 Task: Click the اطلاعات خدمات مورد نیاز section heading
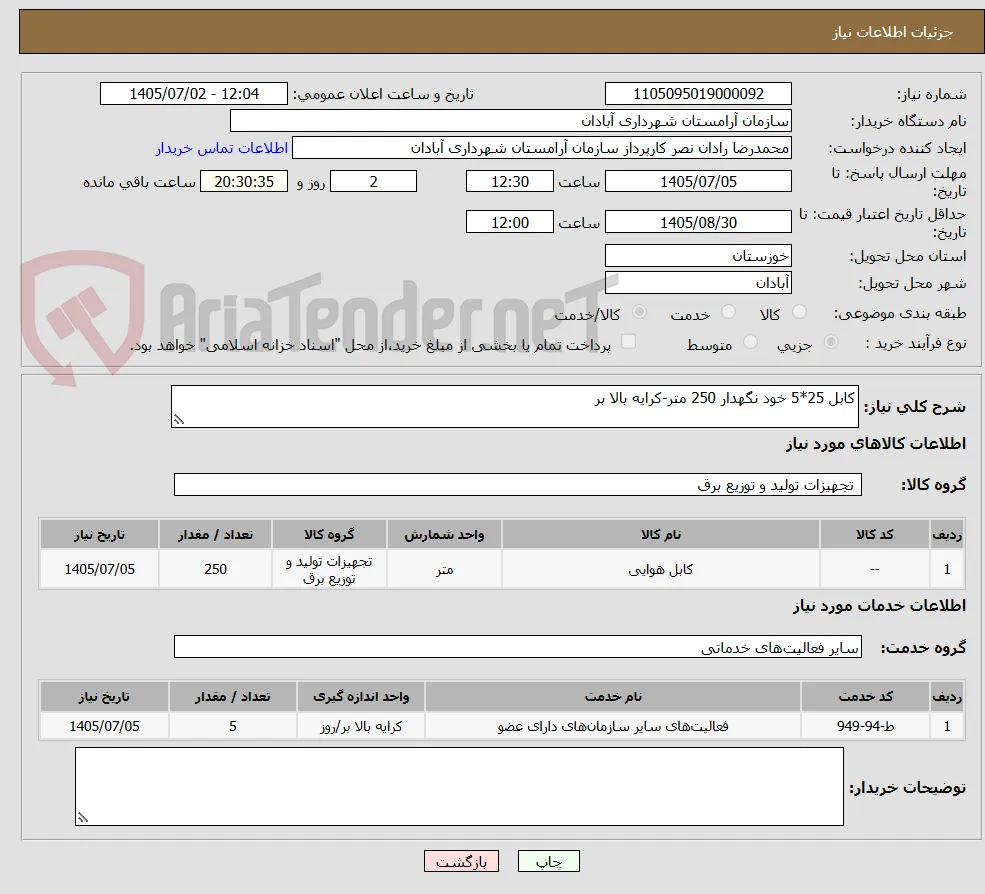879,606
